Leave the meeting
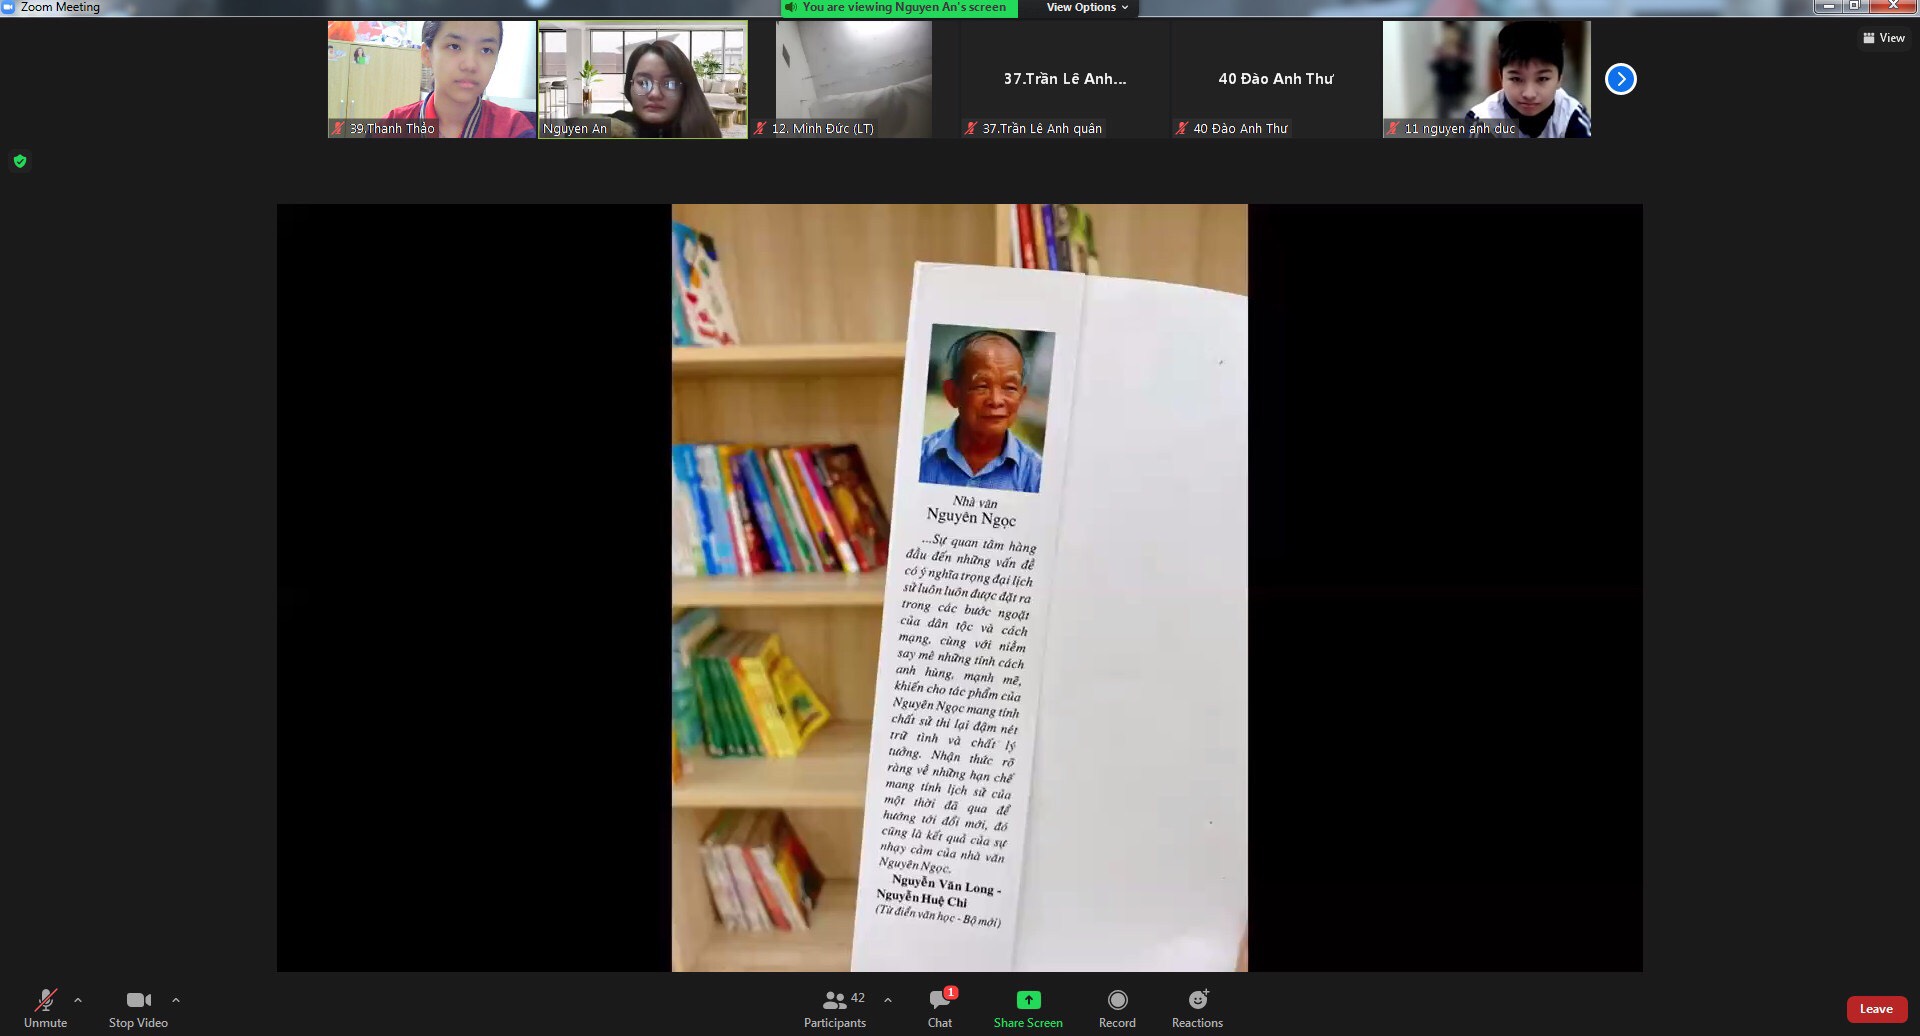 point(1875,1009)
